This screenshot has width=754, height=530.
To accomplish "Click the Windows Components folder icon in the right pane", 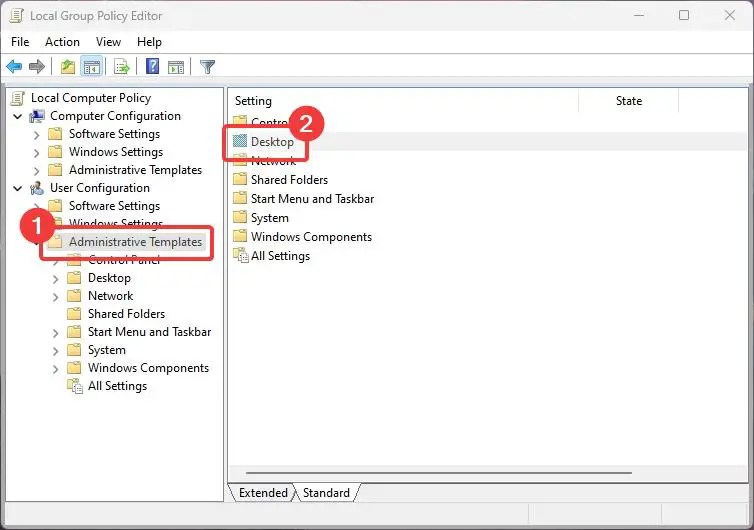I will click(240, 236).
